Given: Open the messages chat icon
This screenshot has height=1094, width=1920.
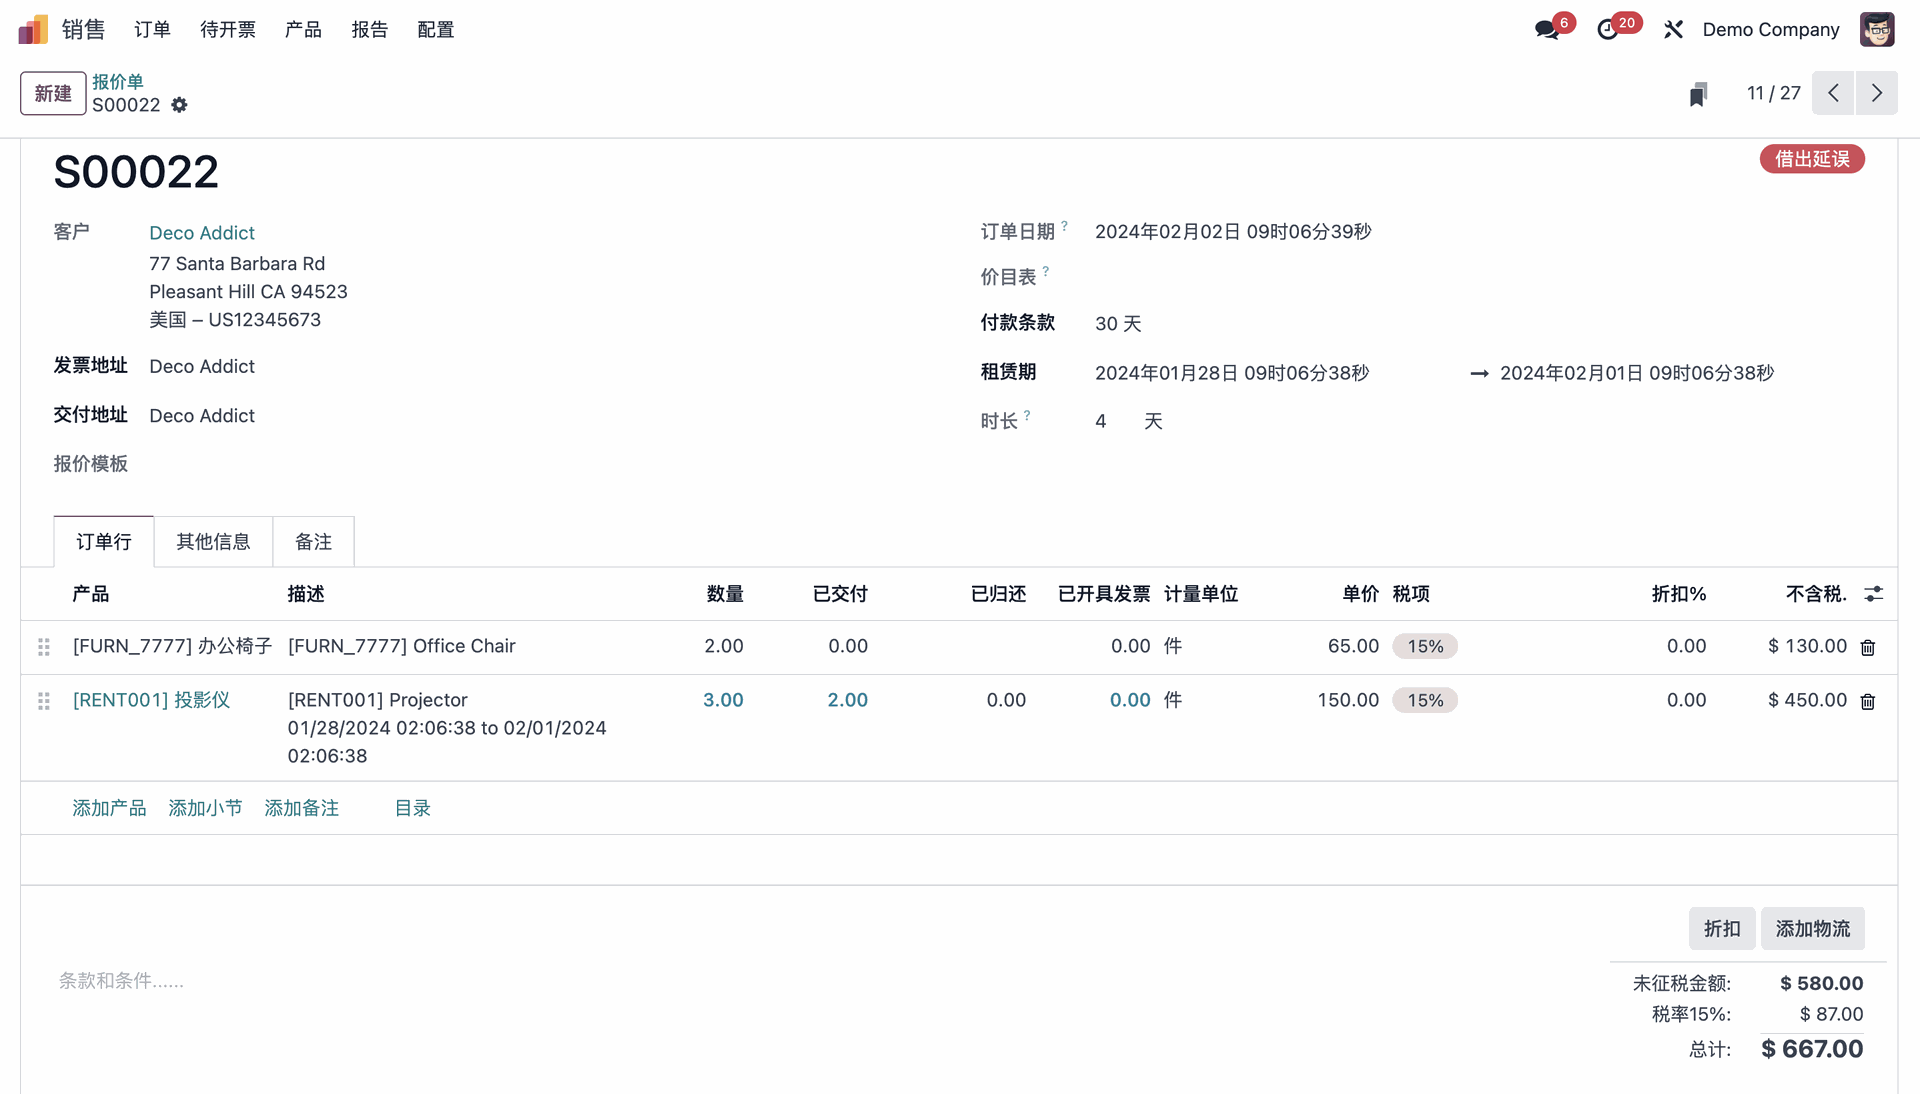Looking at the screenshot, I should tap(1547, 30).
